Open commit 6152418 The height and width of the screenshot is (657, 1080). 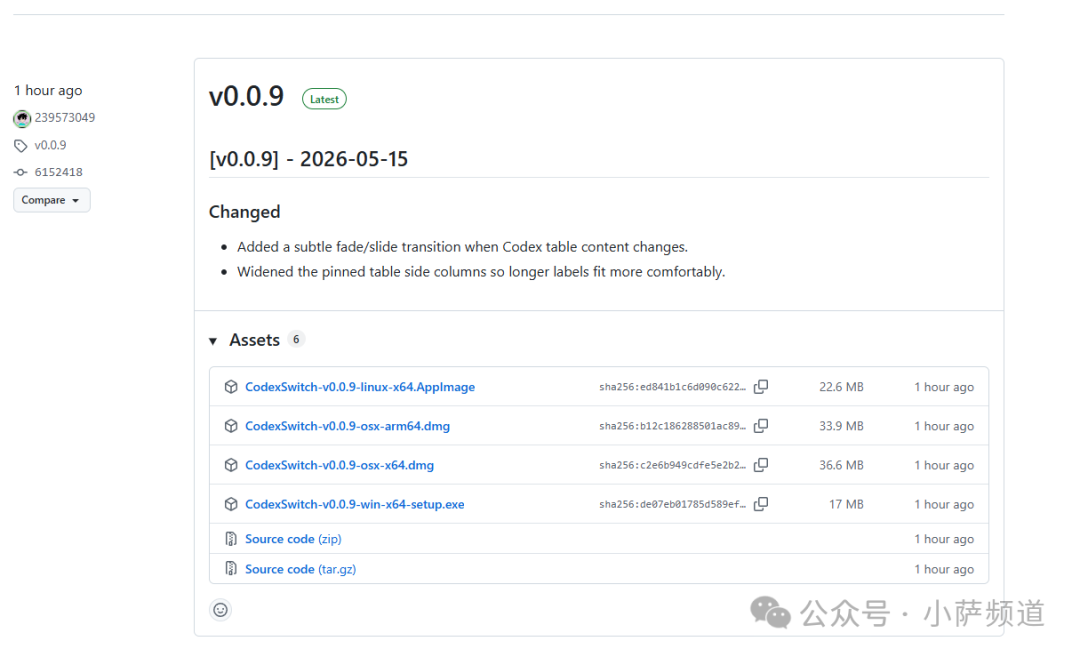tap(59, 172)
